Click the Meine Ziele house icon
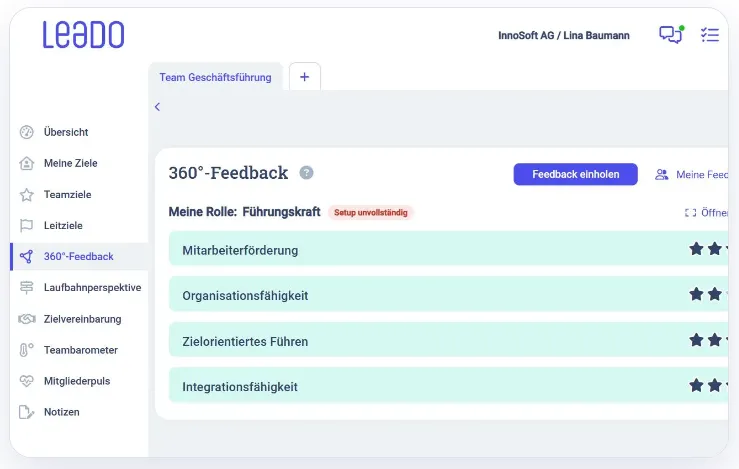Screen dimensions: 739x469 (x=26, y=163)
